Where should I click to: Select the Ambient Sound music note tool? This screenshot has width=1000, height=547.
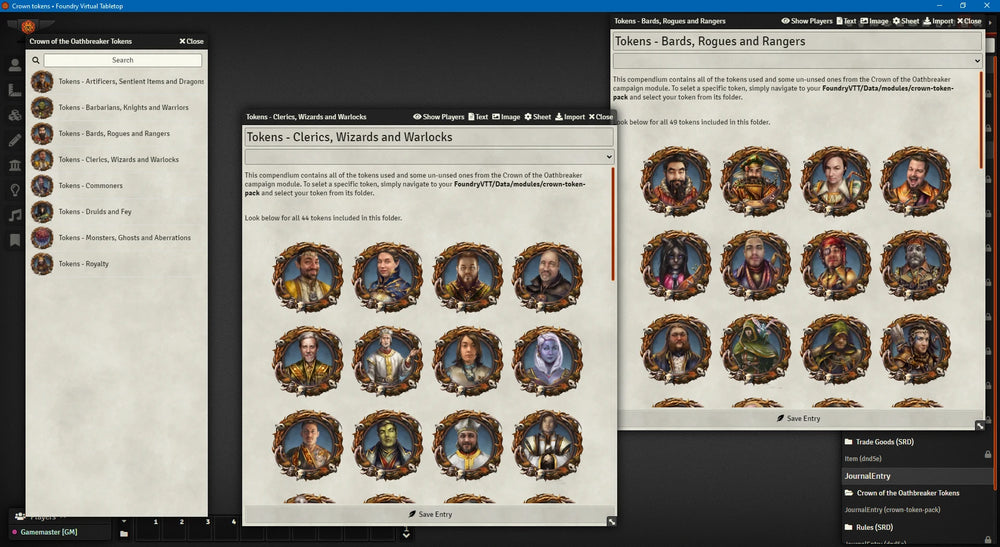pyautogui.click(x=15, y=215)
